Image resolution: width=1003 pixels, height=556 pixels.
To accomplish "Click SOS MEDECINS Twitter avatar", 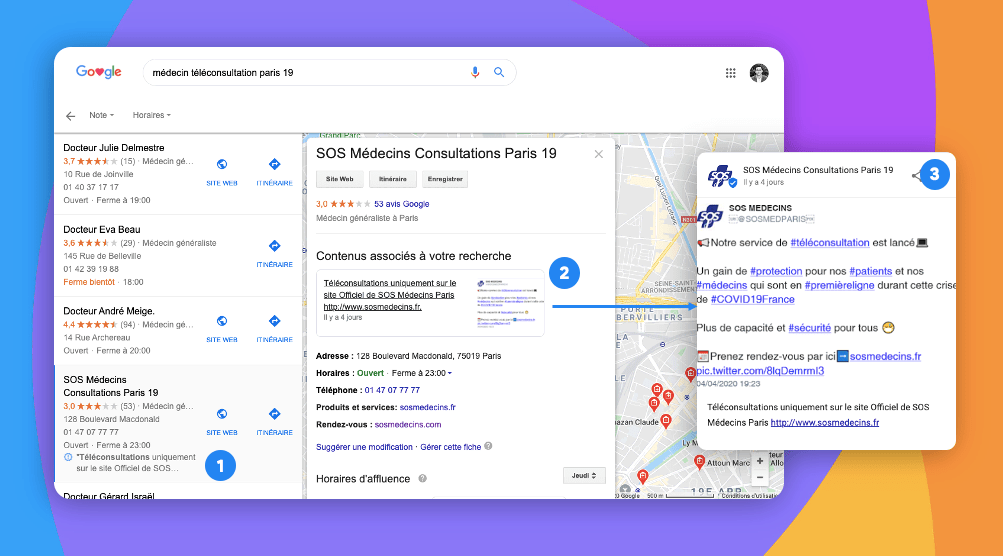I will pos(710,216).
